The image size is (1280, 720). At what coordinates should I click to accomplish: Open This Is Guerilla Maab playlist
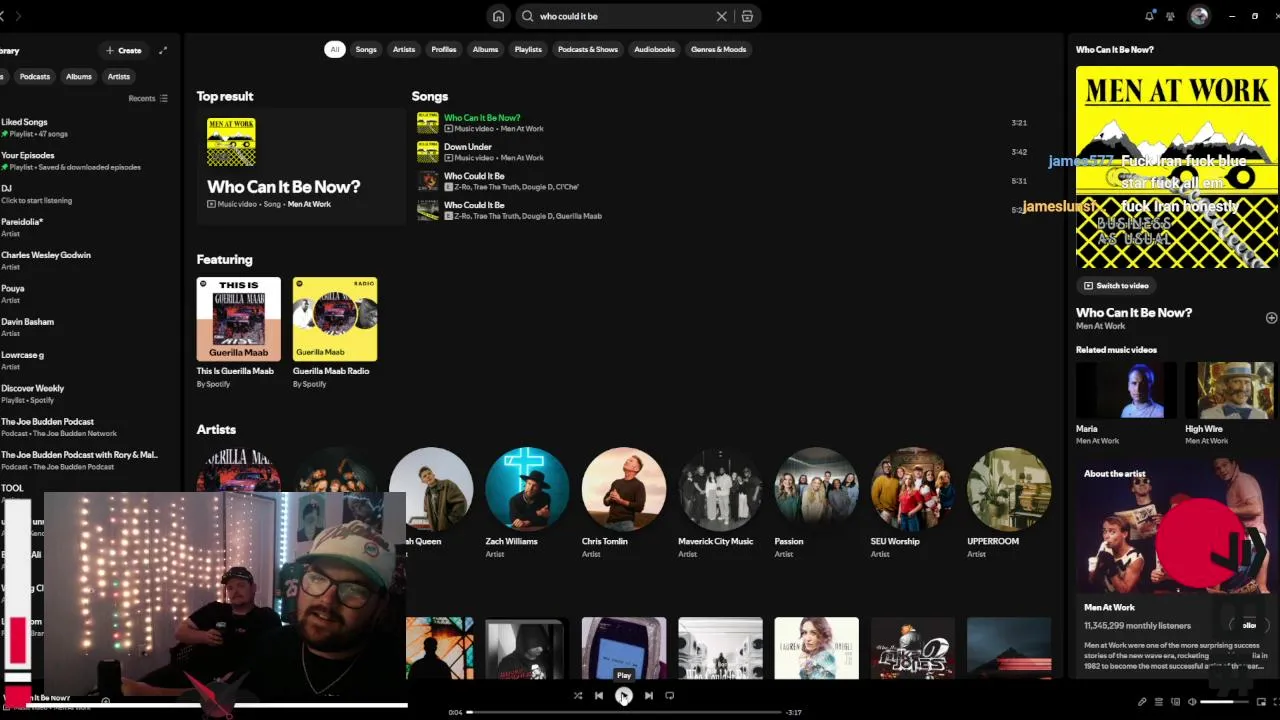click(239, 332)
